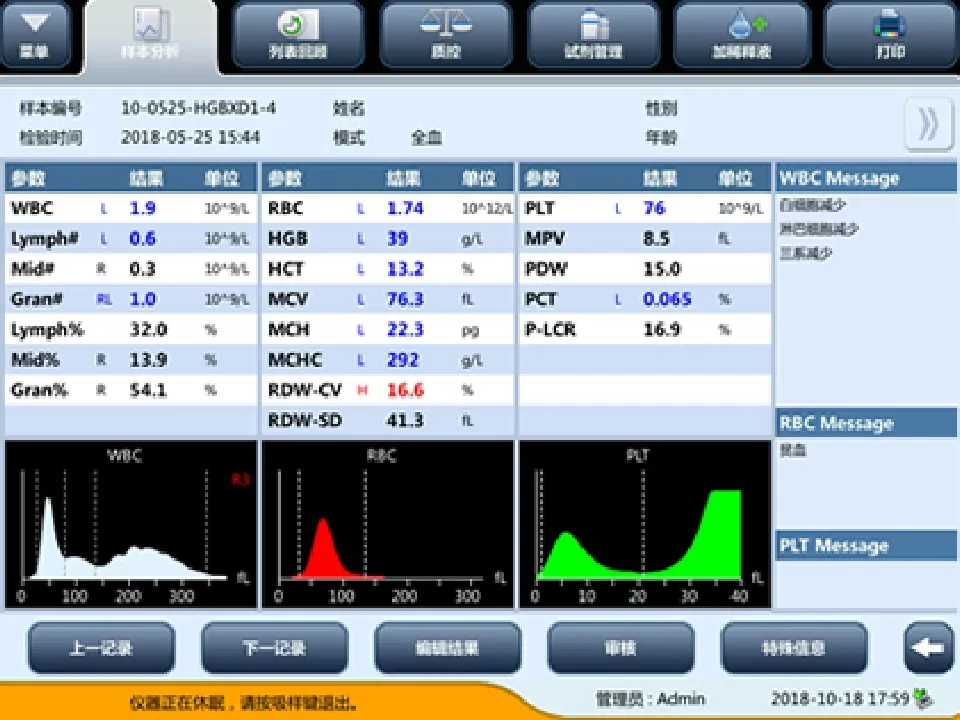Click the 审核 validate button
This screenshot has height=720, width=960.
[620, 648]
